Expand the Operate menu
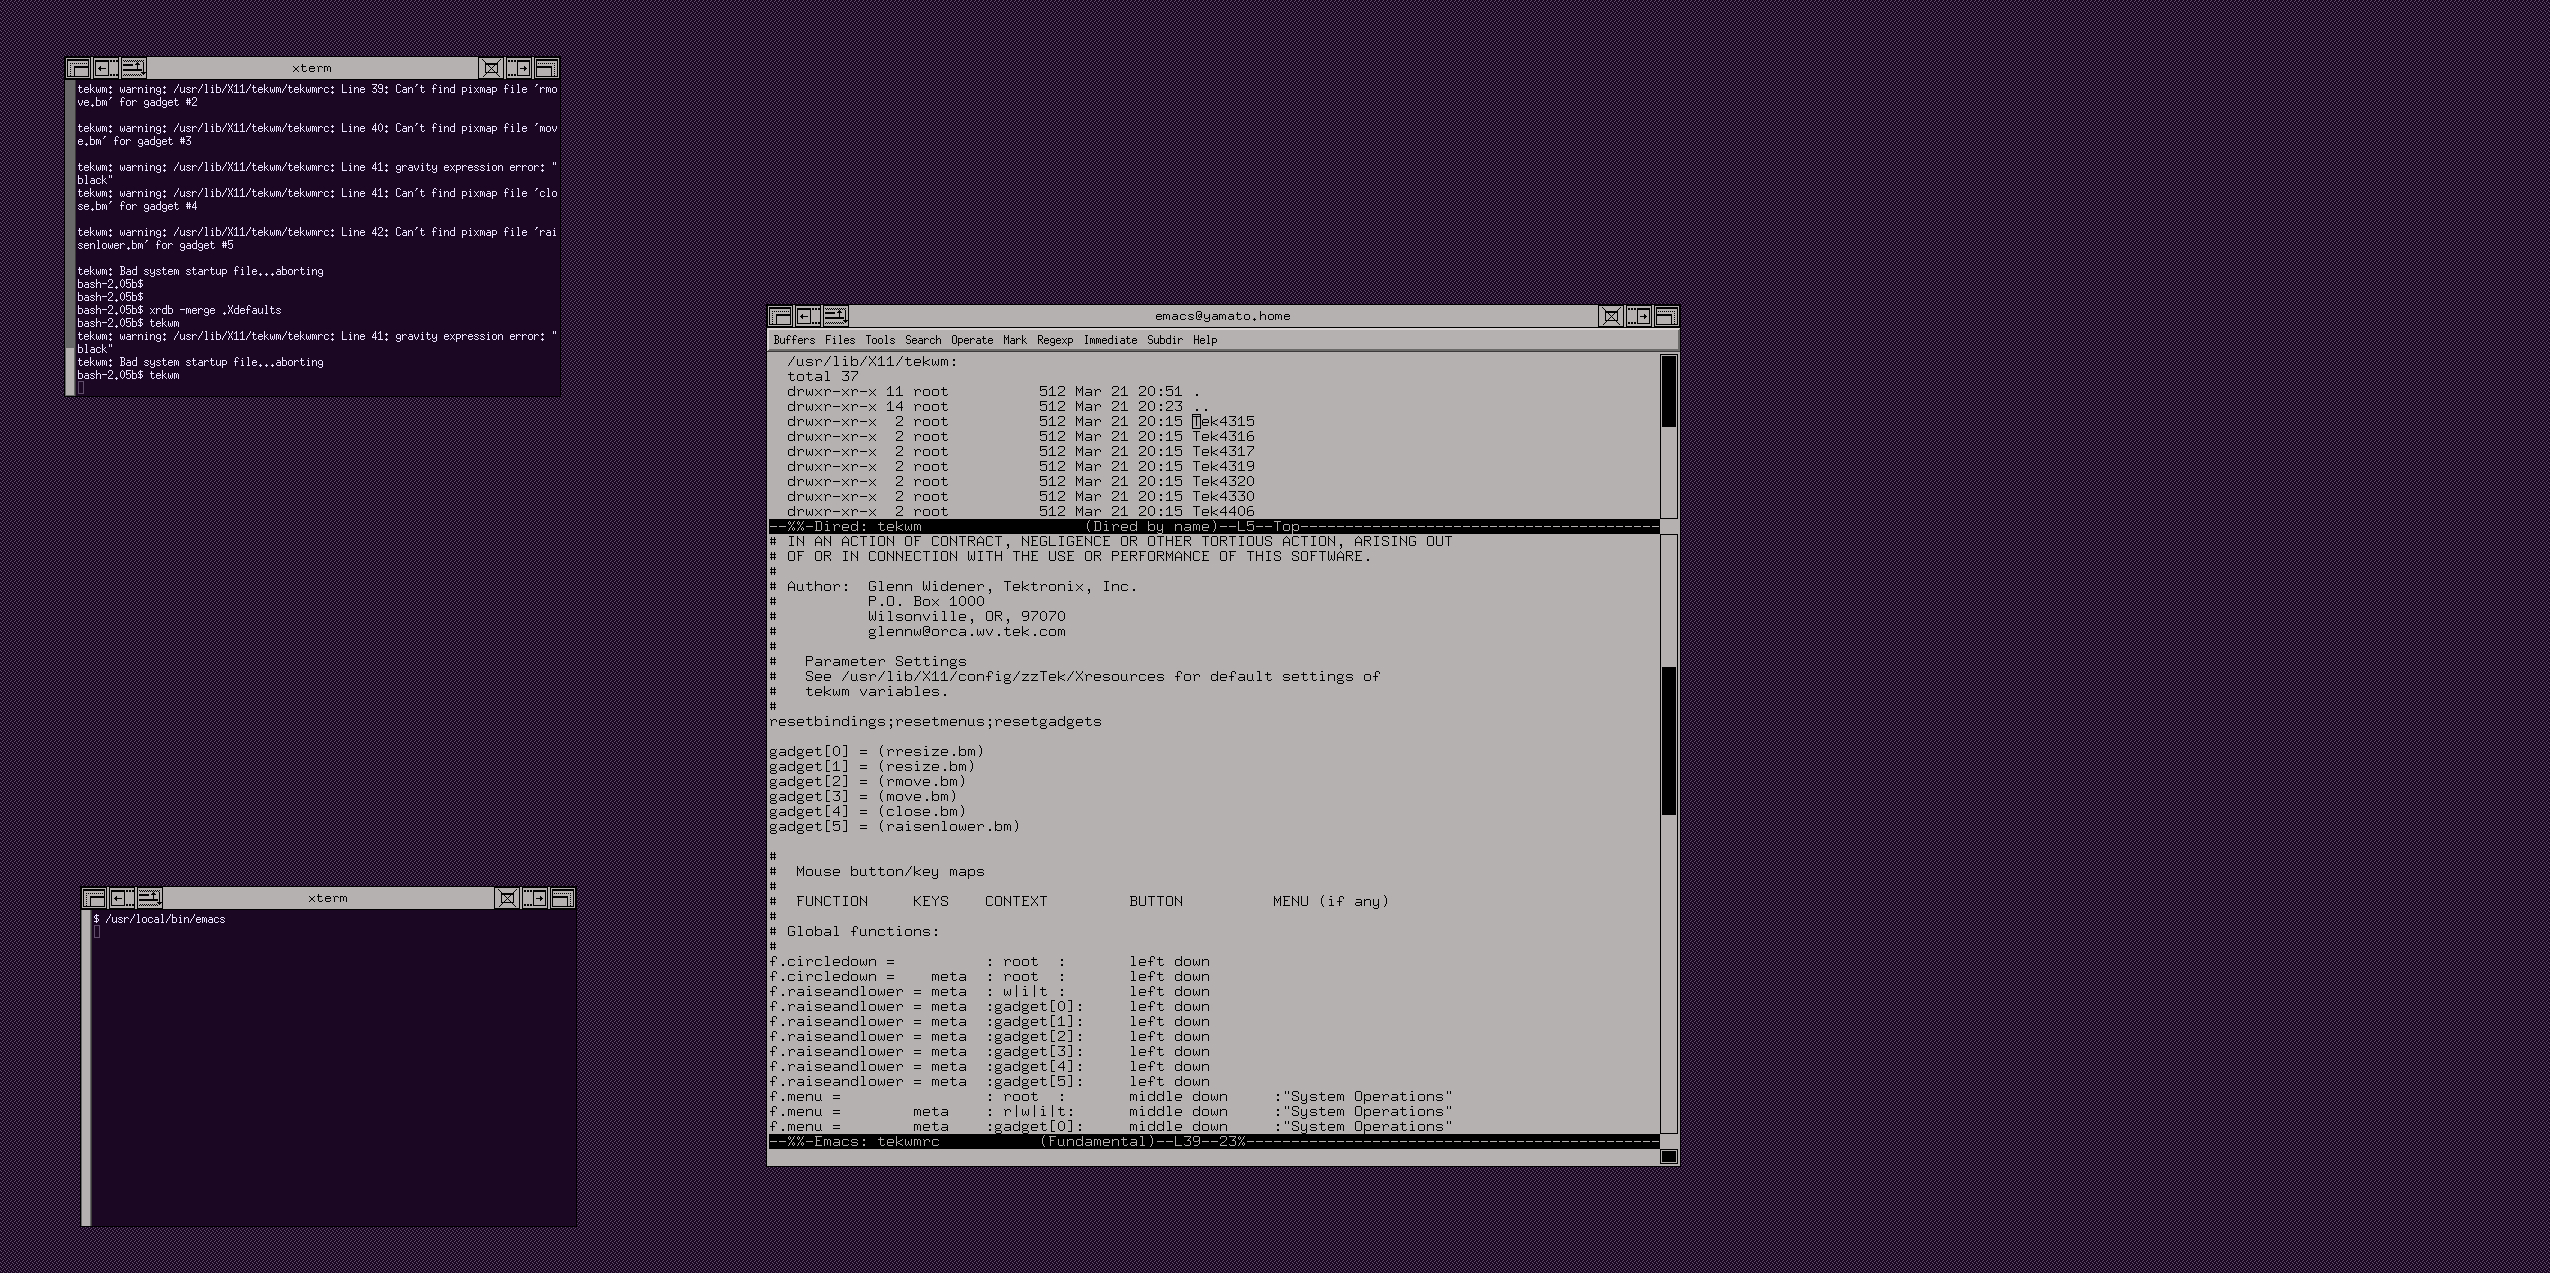This screenshot has width=2550, height=1273. (x=972, y=340)
